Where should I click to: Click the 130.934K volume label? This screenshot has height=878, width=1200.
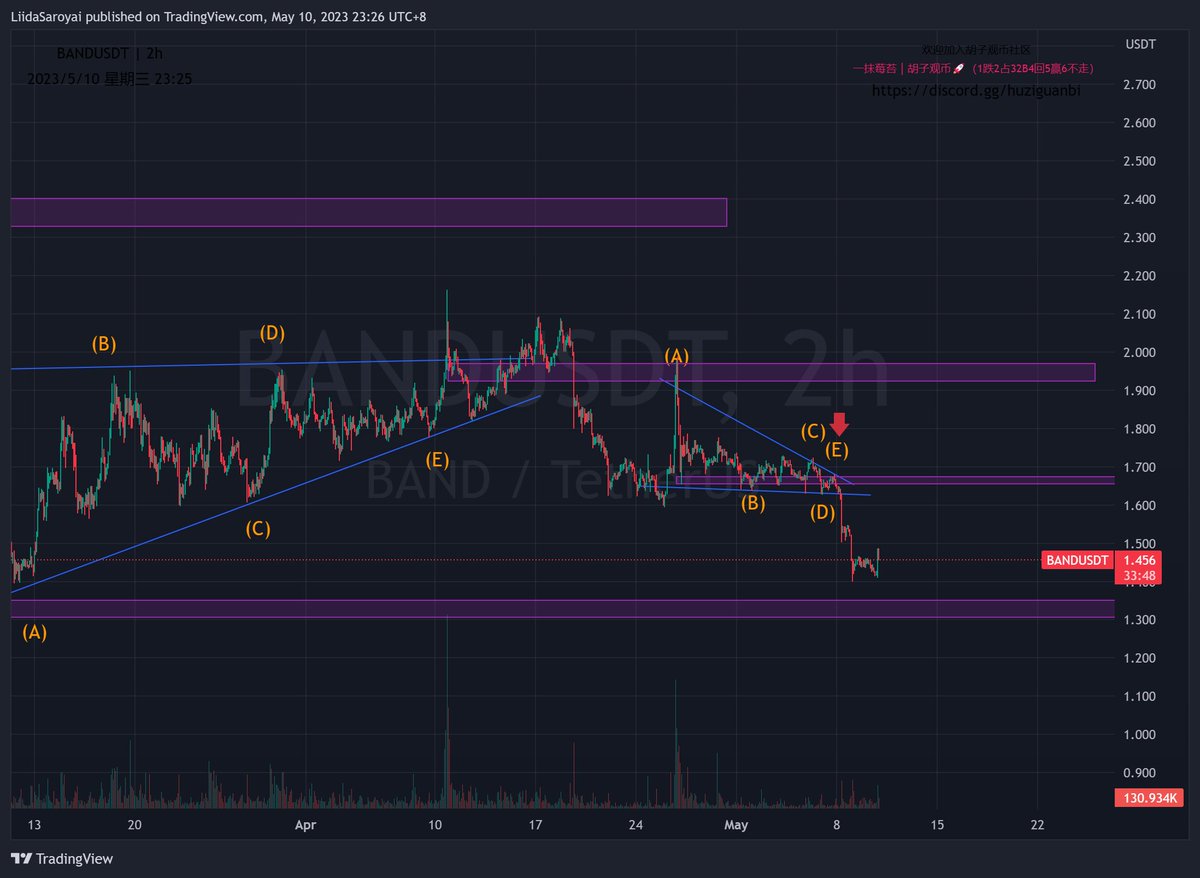1148,798
